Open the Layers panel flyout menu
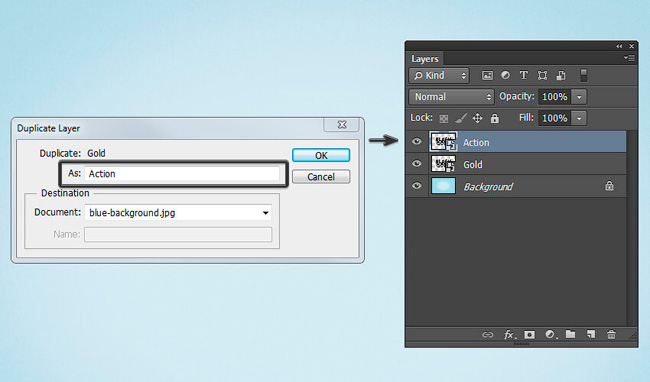Viewport: 650px width, 382px height. pos(629,58)
